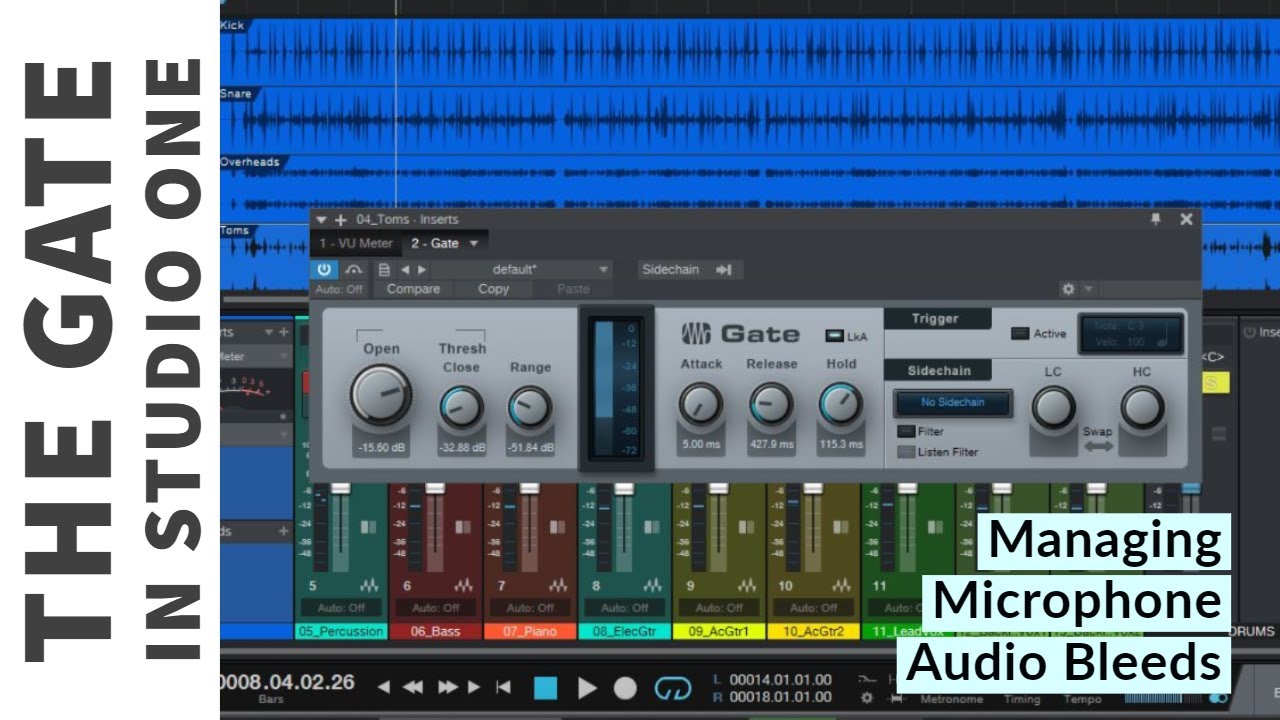Toggle the LkA look-ahead switch
Screen dimensions: 1280x720
pos(835,336)
